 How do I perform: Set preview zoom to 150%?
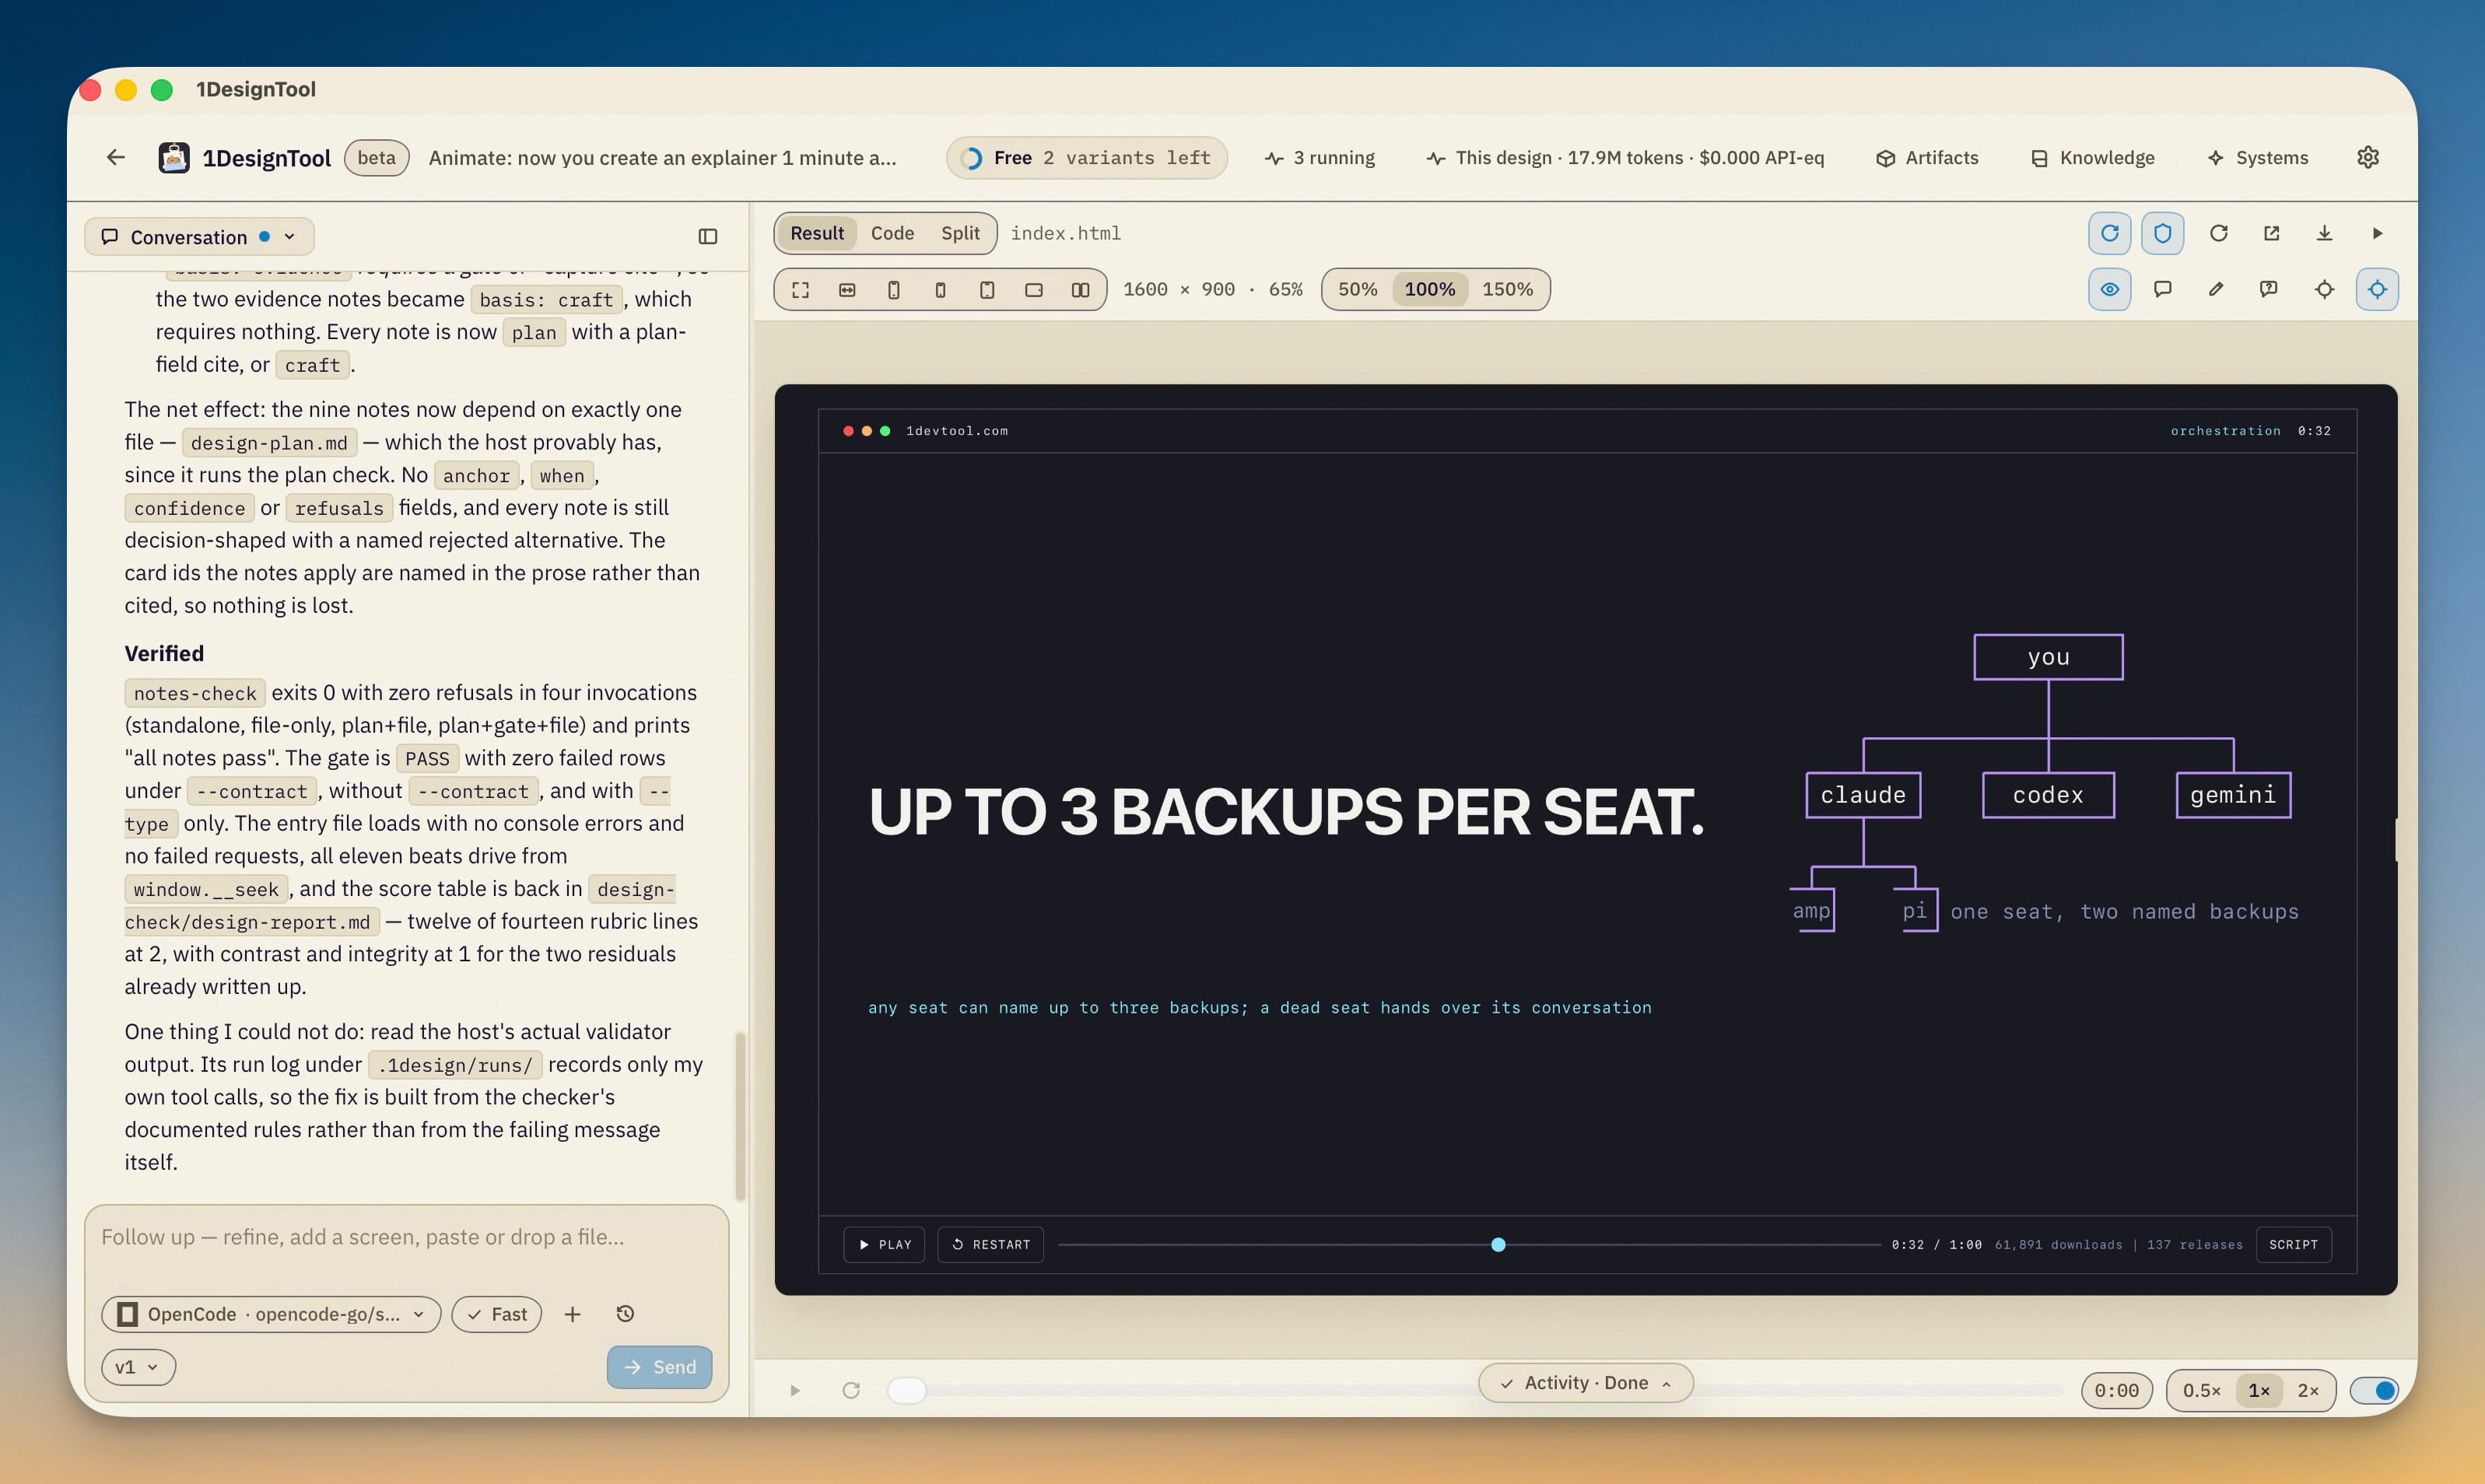pos(1507,289)
